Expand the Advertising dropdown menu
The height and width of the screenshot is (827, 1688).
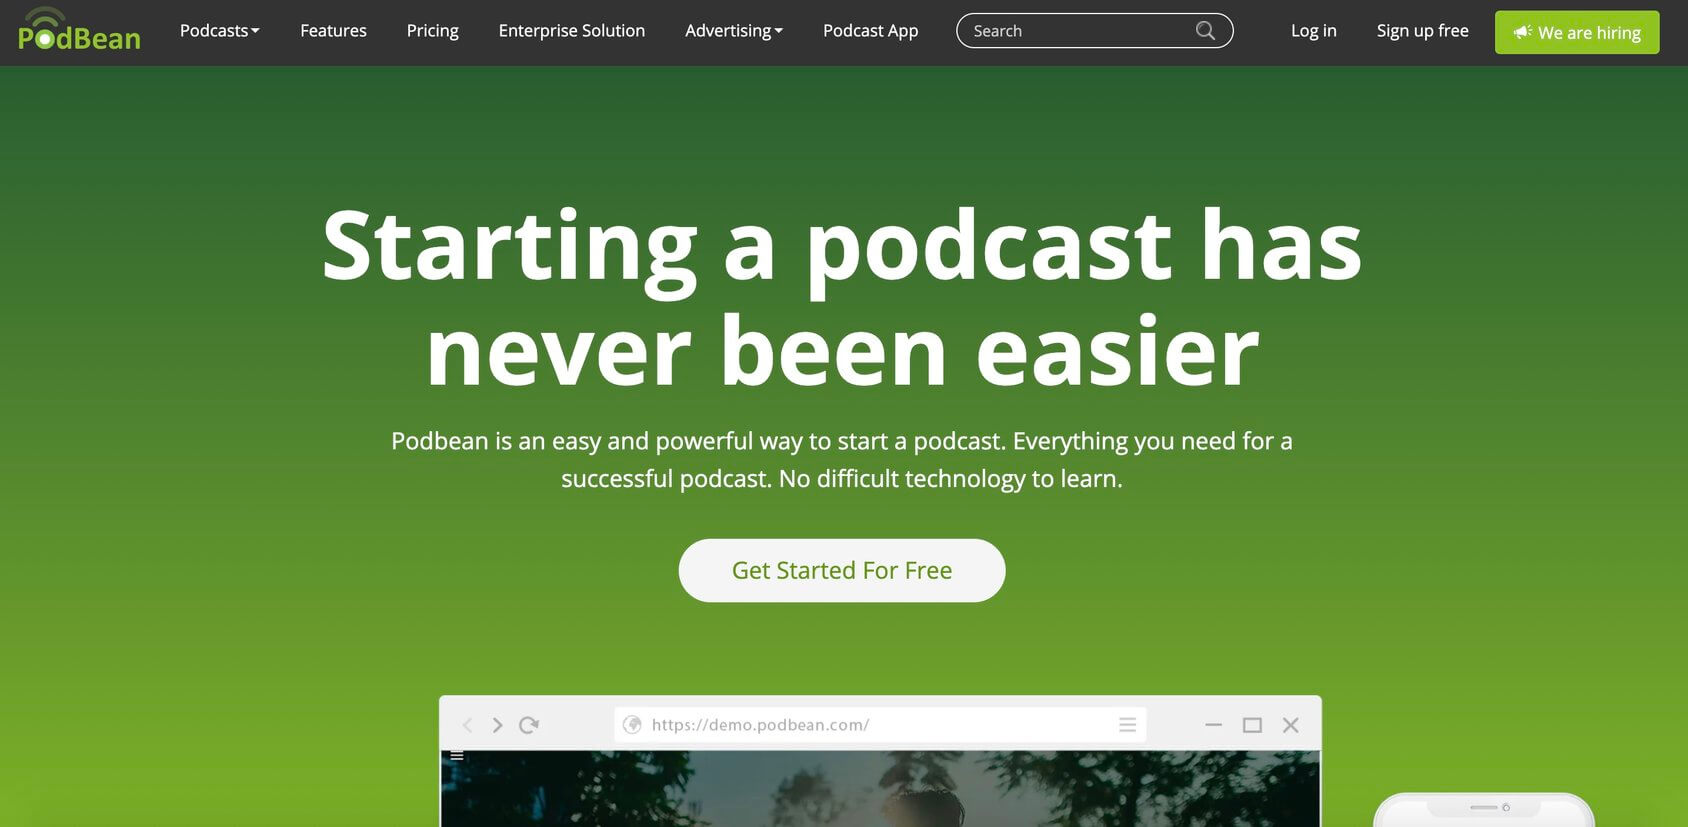(x=734, y=31)
